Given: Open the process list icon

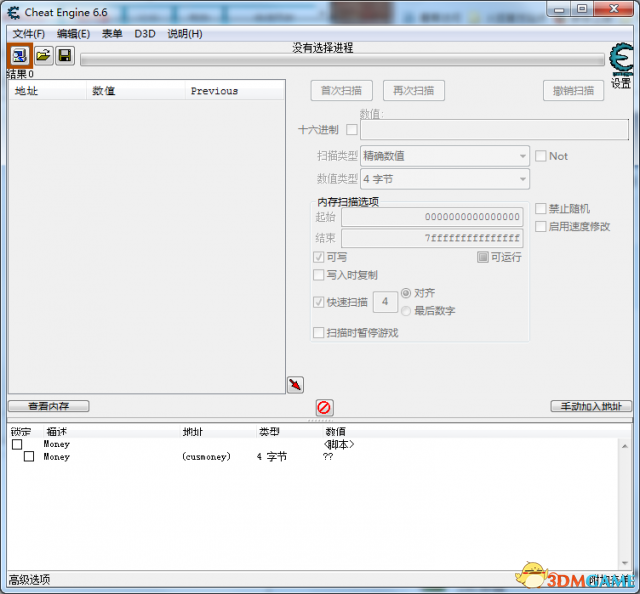Looking at the screenshot, I should pyautogui.click(x=19, y=56).
